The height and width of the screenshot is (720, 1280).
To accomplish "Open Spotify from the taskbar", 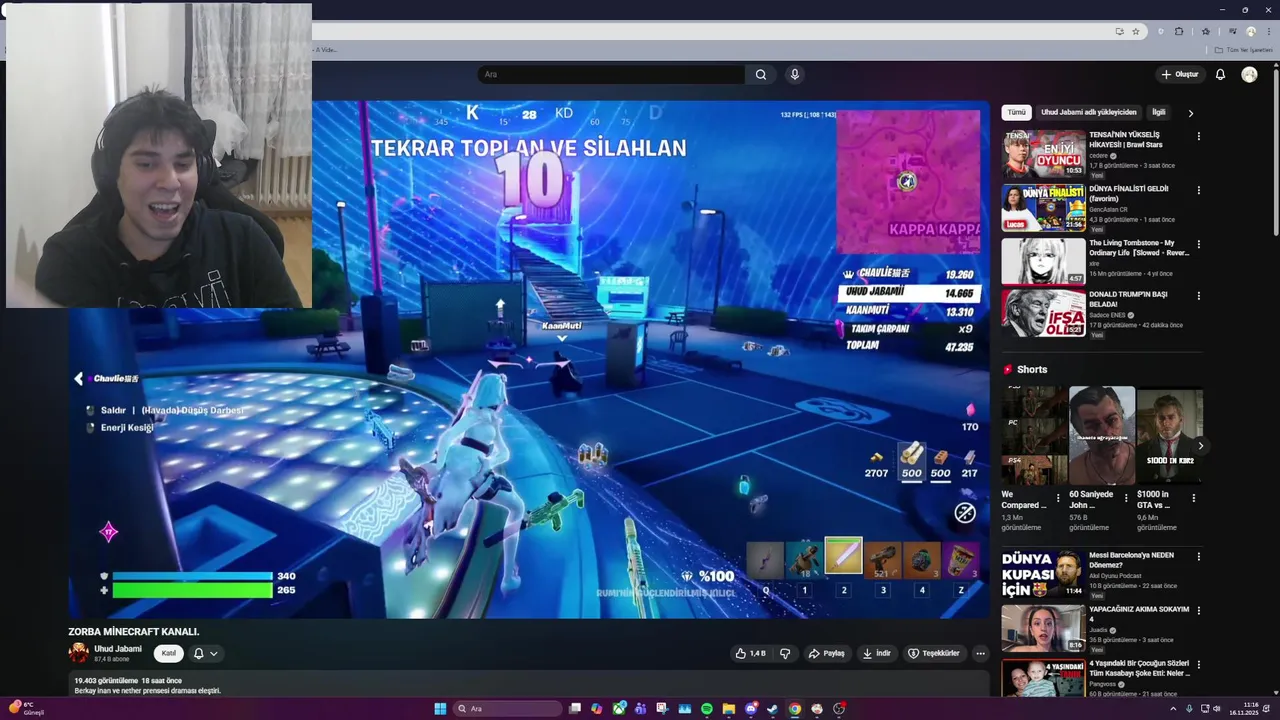I will [707, 708].
